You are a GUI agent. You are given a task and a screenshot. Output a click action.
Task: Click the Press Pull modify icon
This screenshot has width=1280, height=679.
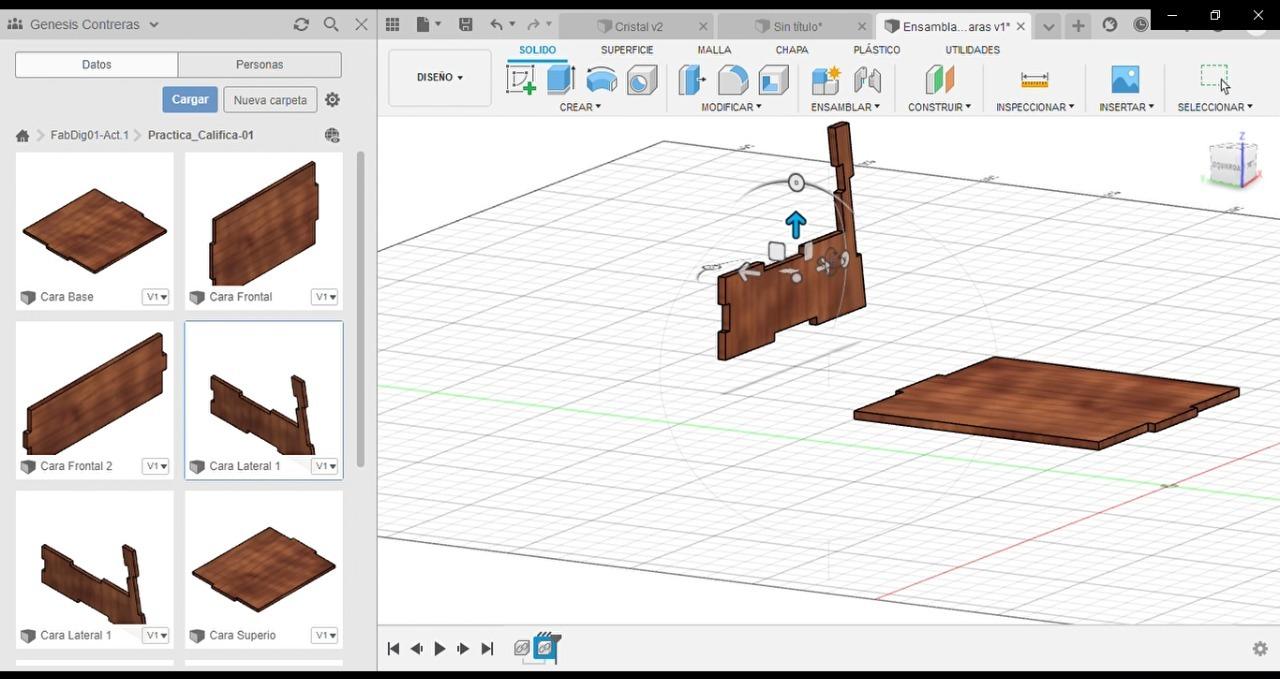click(692, 79)
